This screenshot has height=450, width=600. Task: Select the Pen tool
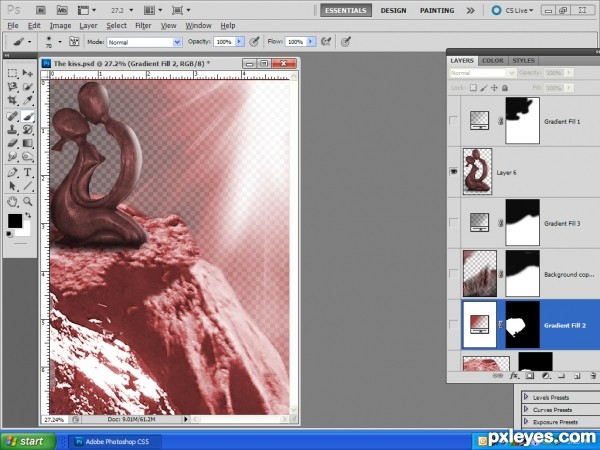point(12,172)
